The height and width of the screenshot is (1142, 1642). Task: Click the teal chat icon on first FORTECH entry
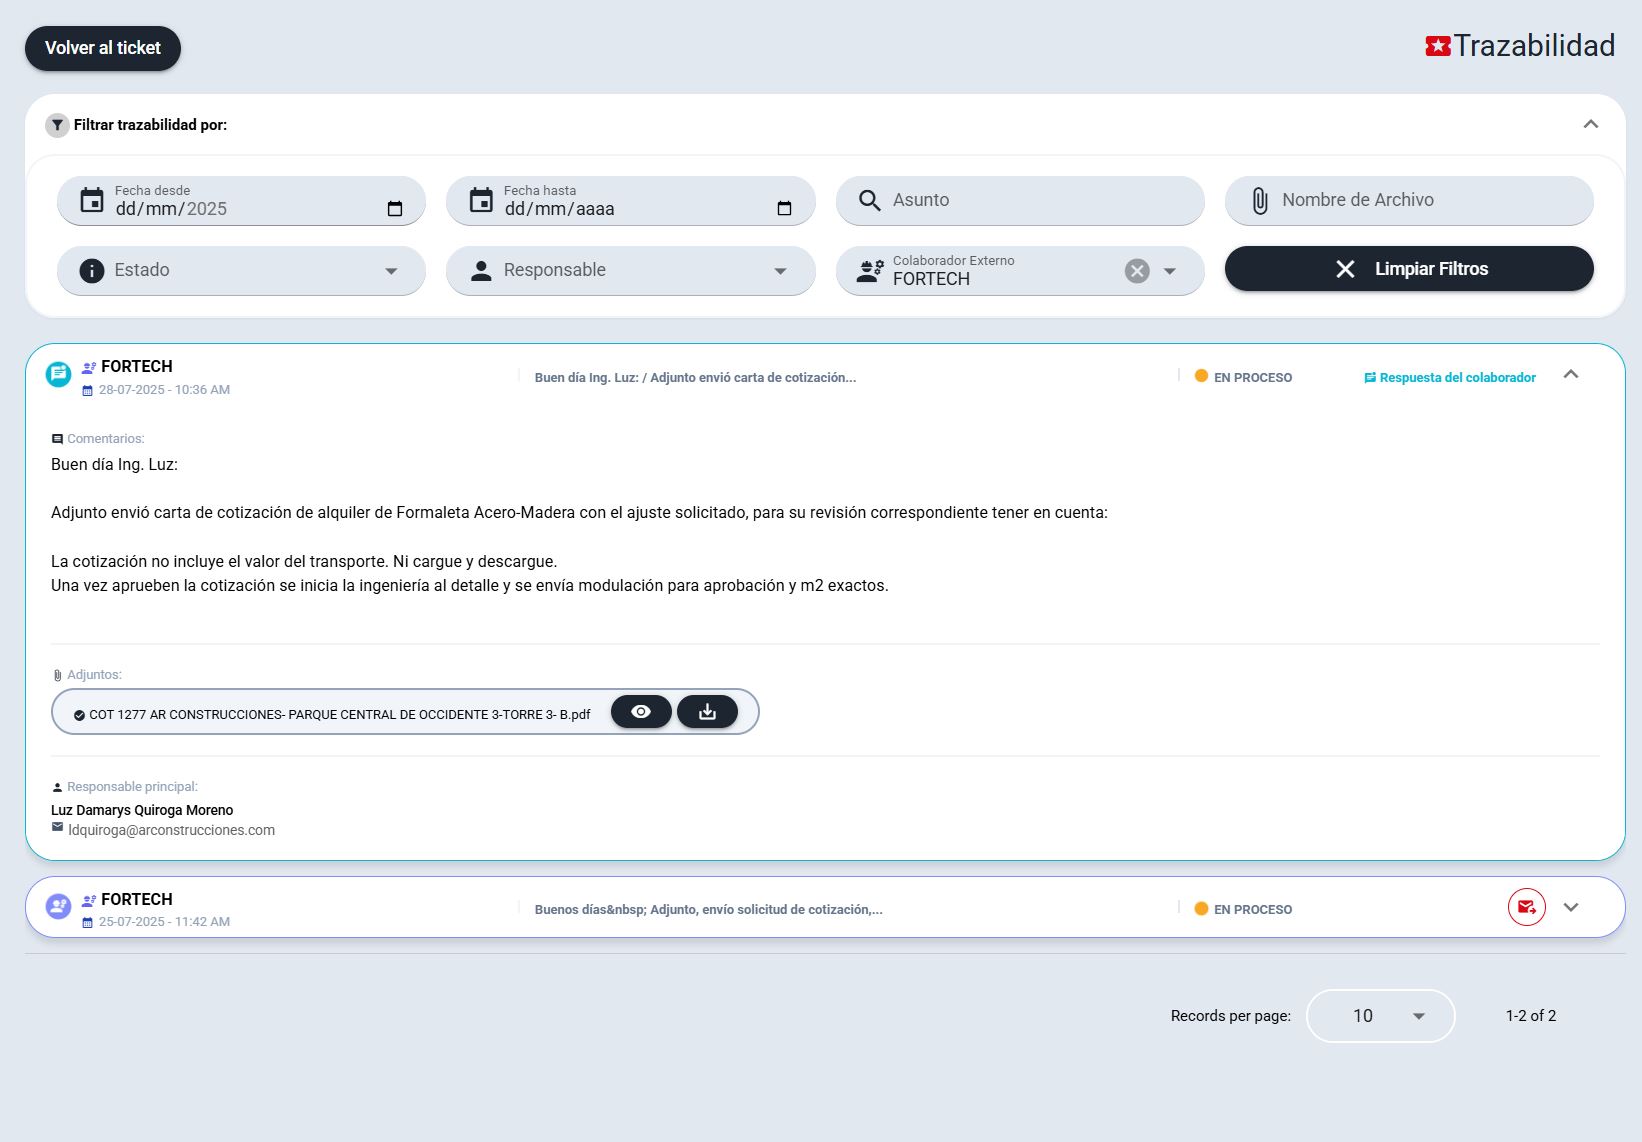click(x=59, y=374)
